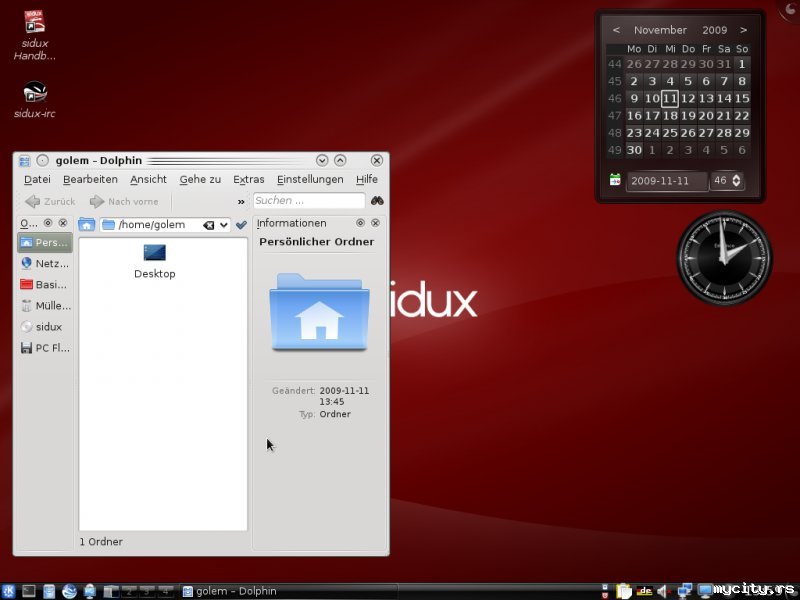Launch the sidux-irc desktop shortcut
The image size is (800, 600).
(x=35, y=93)
